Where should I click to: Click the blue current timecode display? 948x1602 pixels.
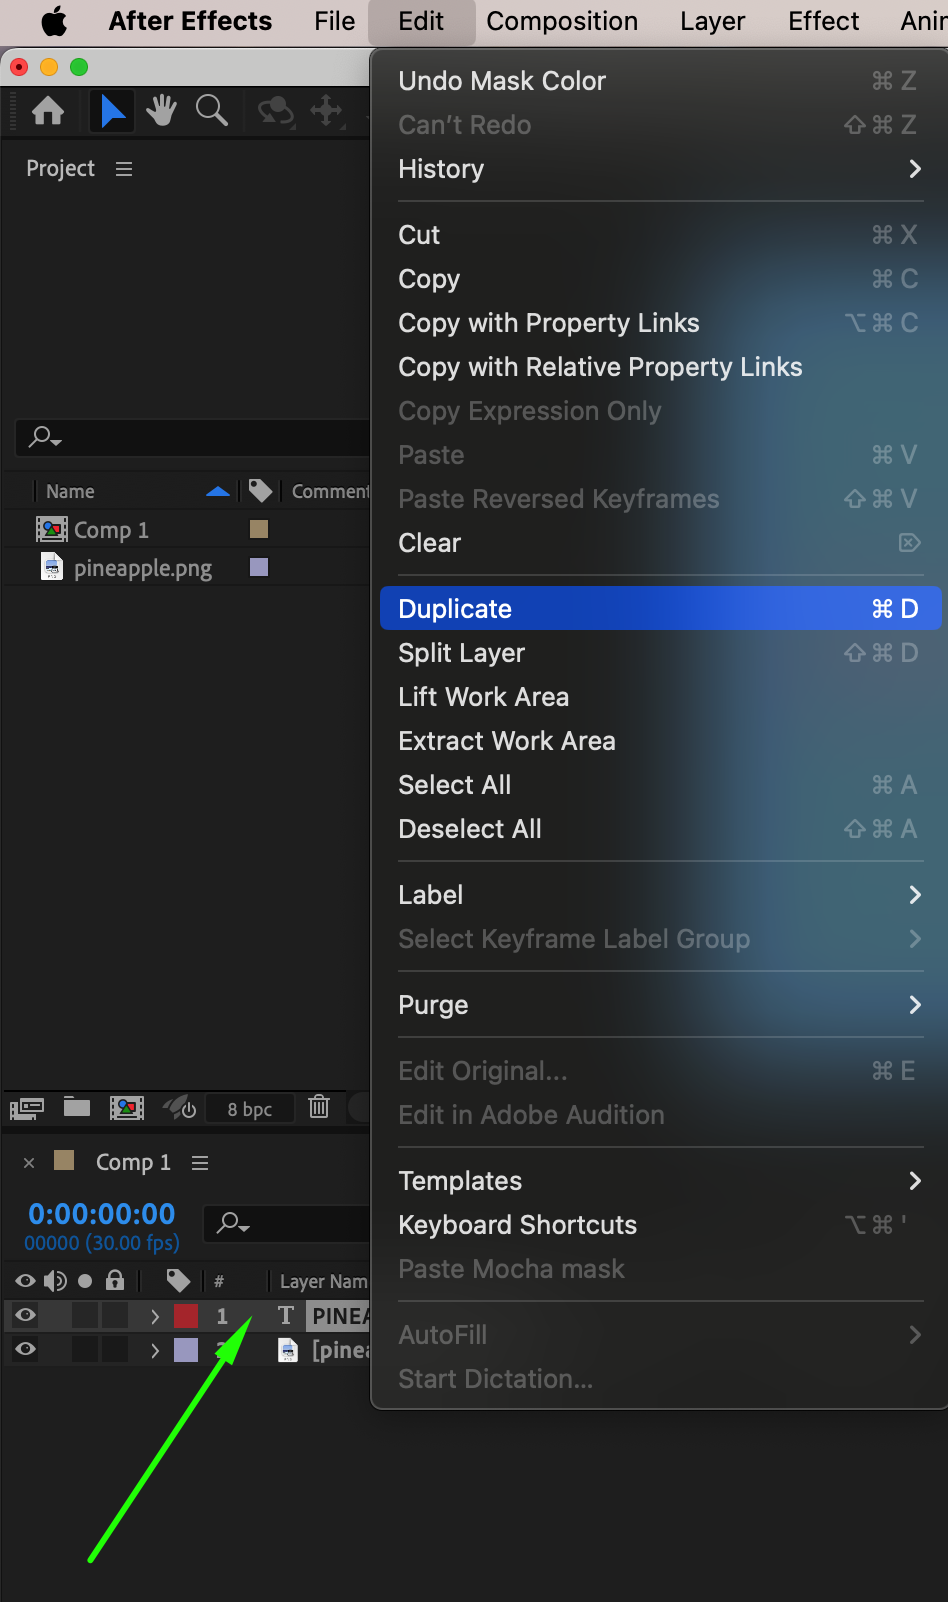coord(102,1214)
